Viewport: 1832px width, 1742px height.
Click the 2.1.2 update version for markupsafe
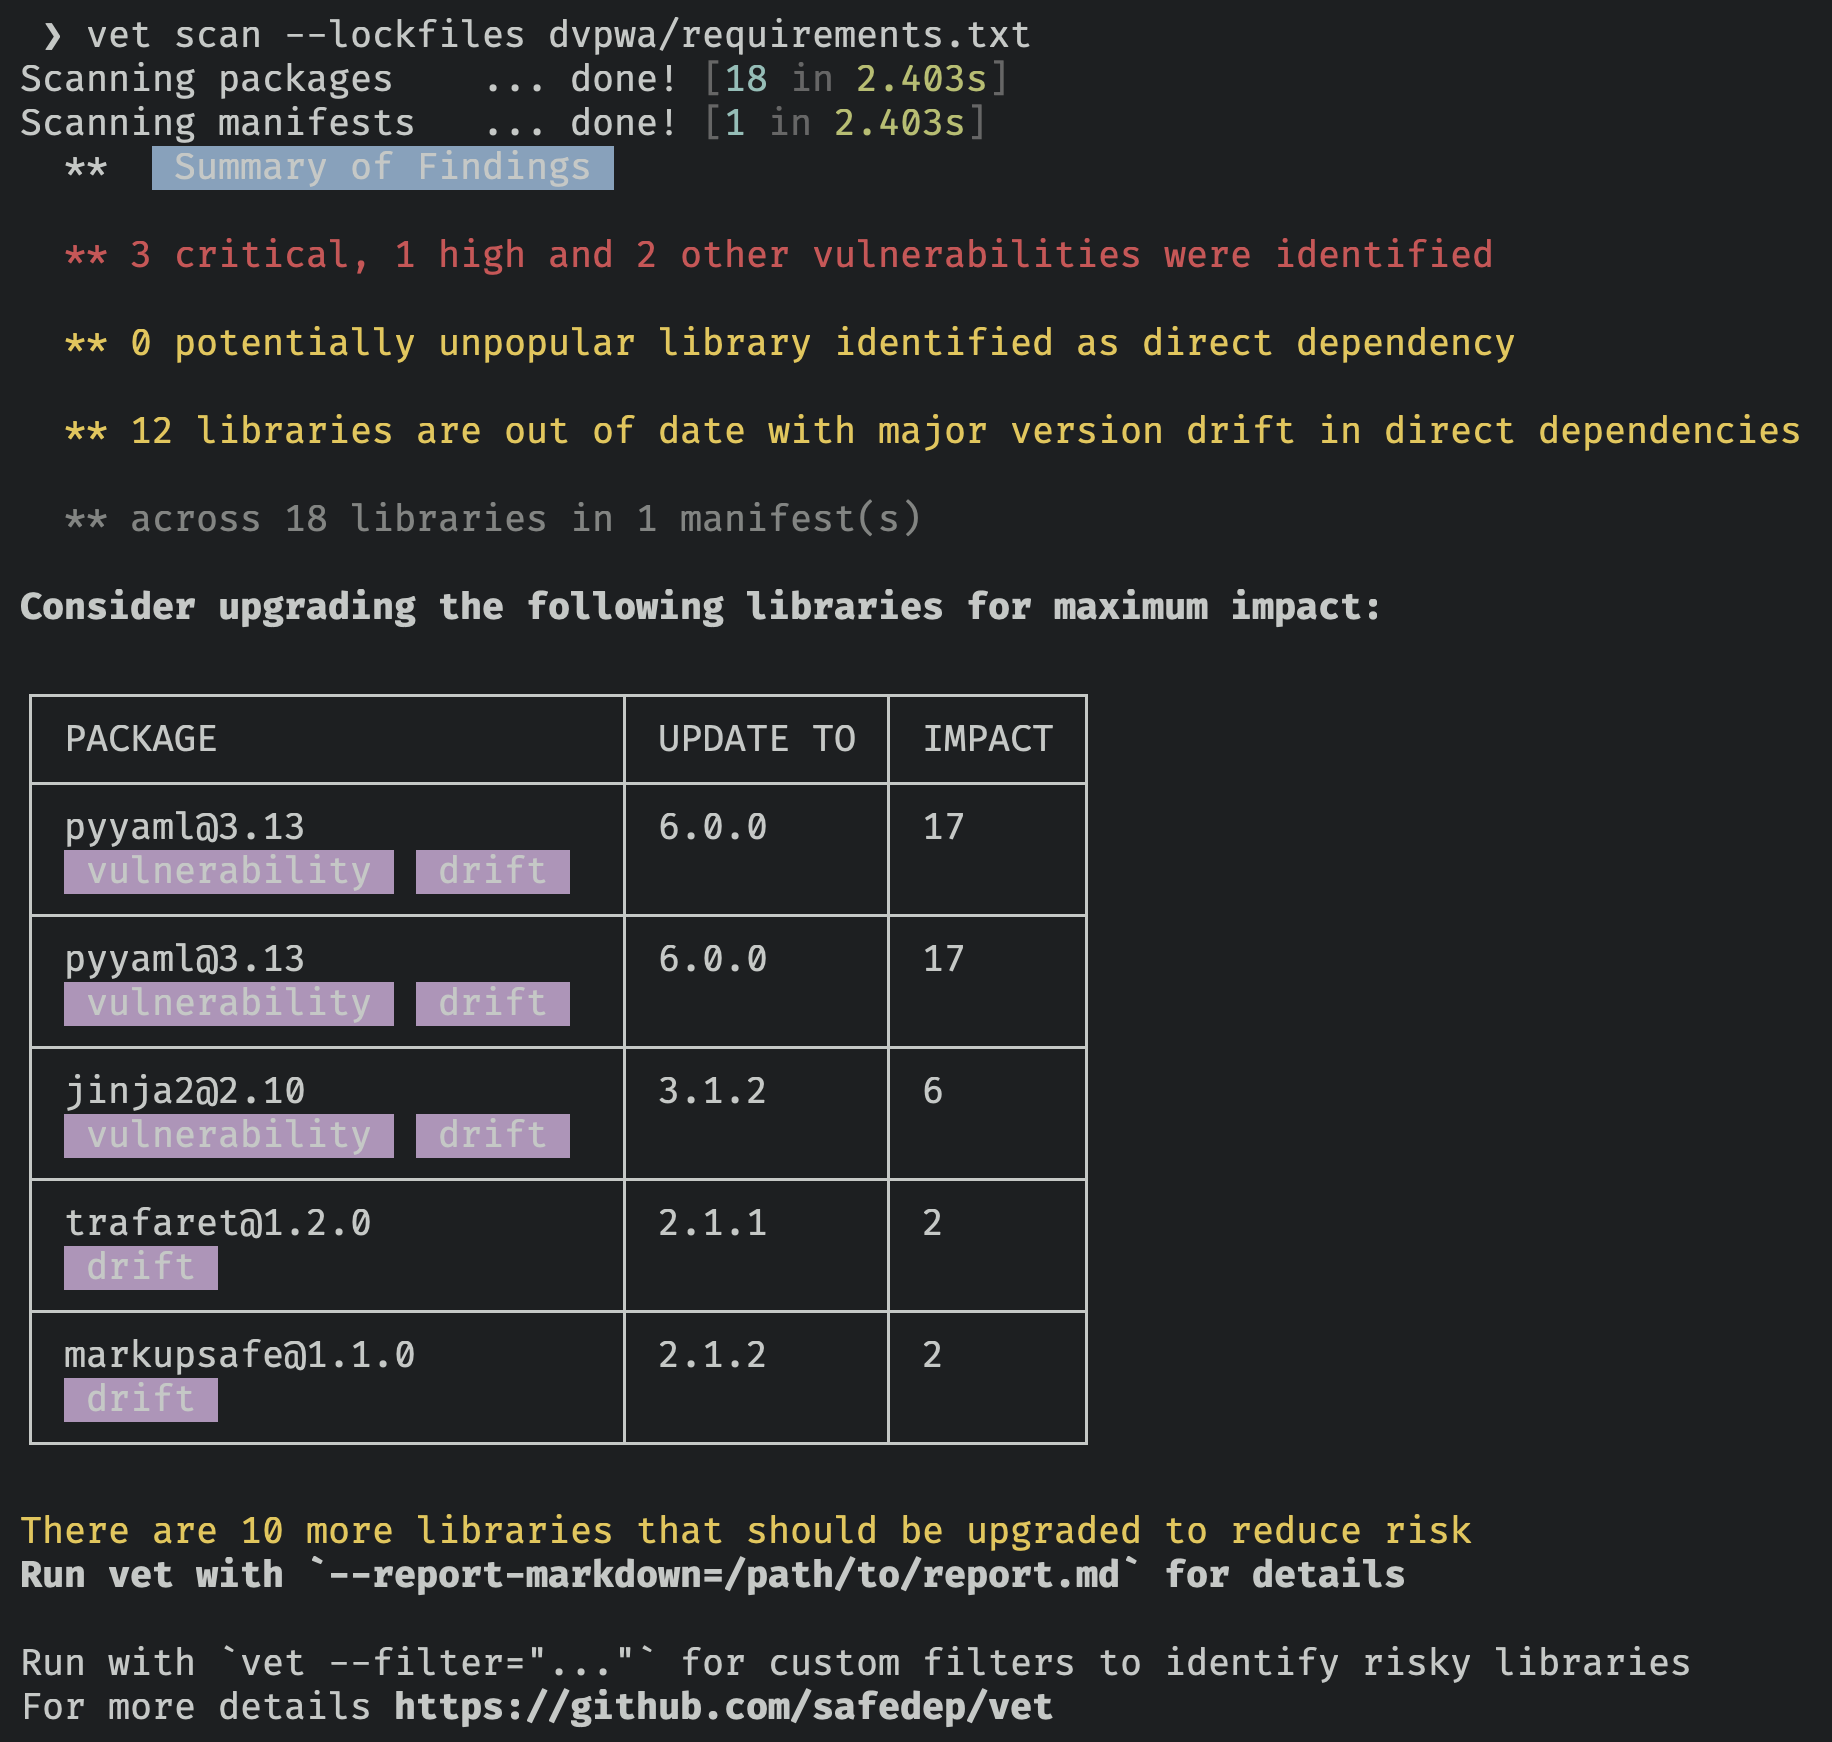pos(712,1355)
